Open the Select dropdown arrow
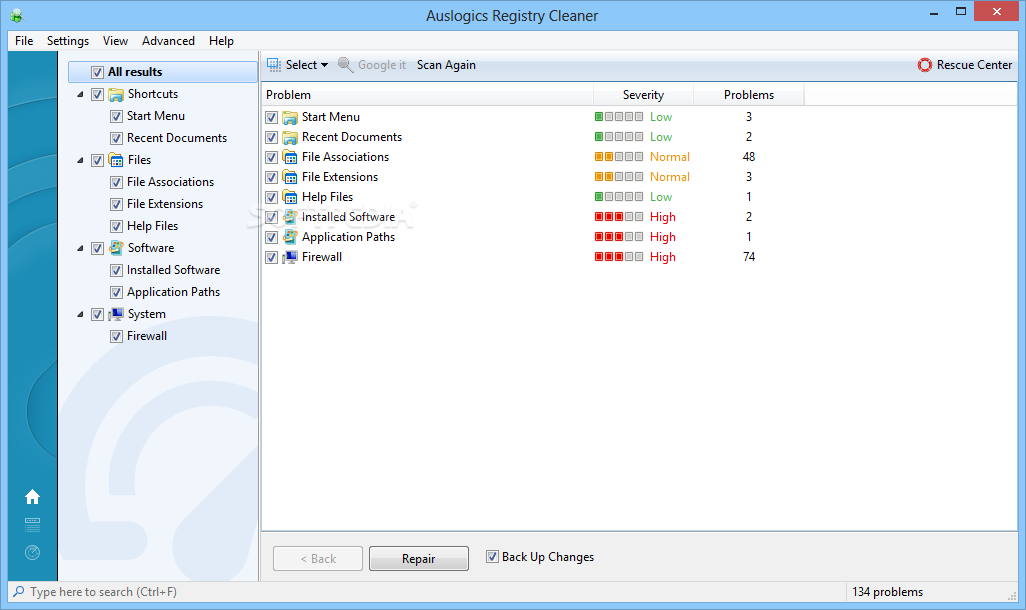Screen dimensions: 1026x610 tap(324, 65)
